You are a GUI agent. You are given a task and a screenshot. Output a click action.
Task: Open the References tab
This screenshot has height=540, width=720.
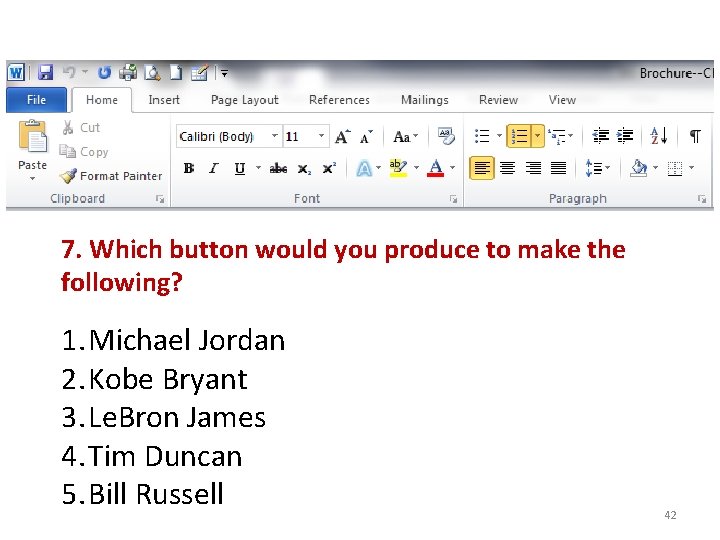coord(339,100)
